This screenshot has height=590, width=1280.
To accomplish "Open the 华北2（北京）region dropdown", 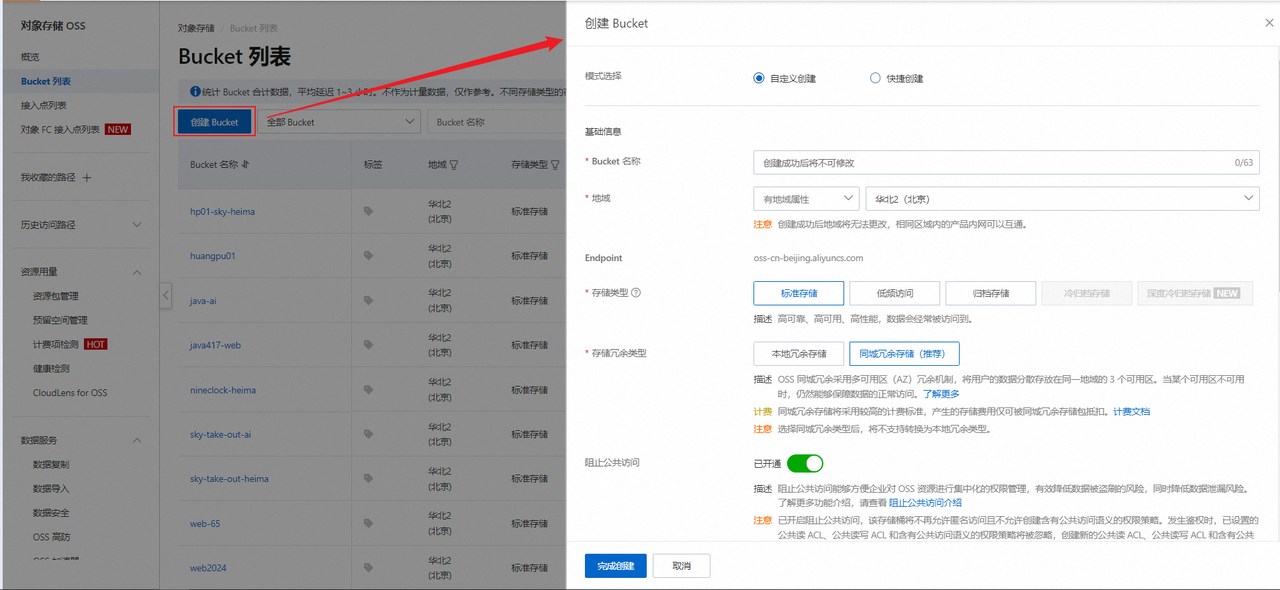I will [1060, 199].
